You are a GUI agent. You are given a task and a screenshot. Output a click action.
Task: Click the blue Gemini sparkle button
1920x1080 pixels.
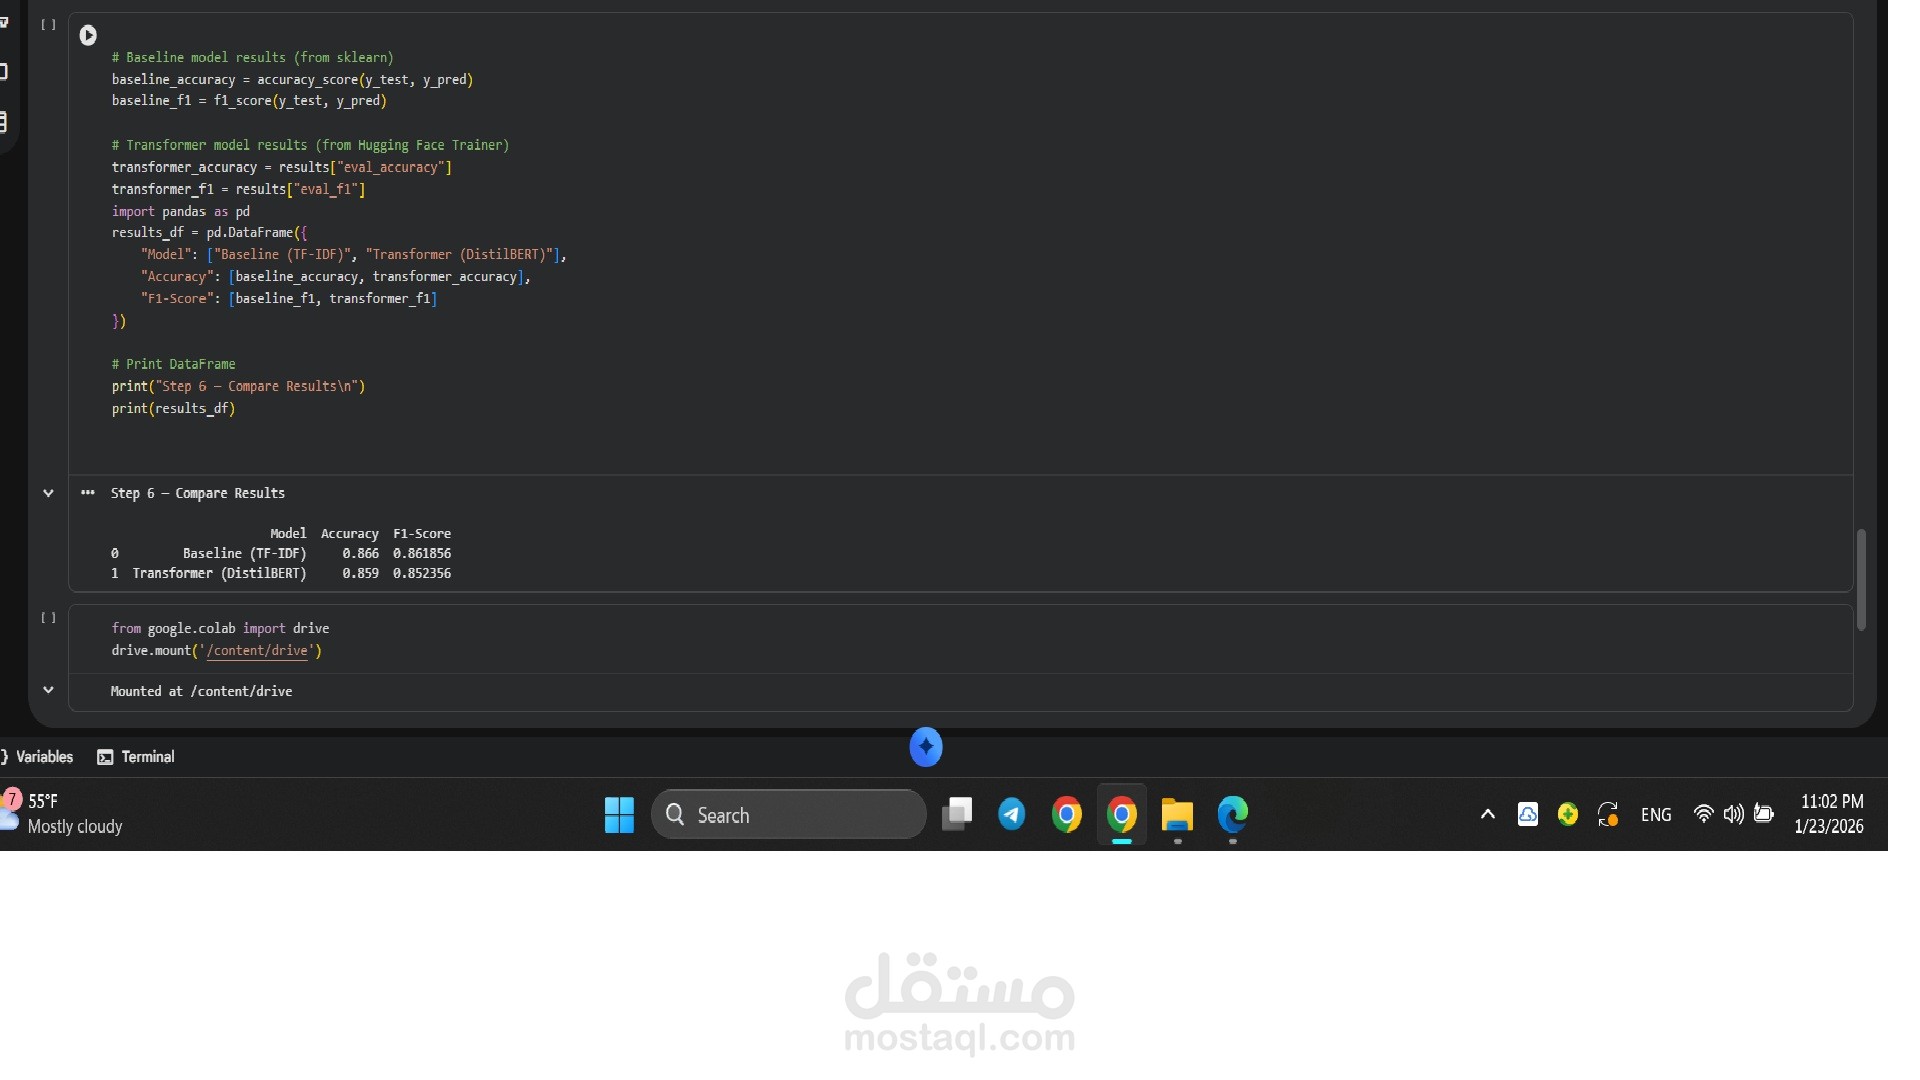point(925,747)
